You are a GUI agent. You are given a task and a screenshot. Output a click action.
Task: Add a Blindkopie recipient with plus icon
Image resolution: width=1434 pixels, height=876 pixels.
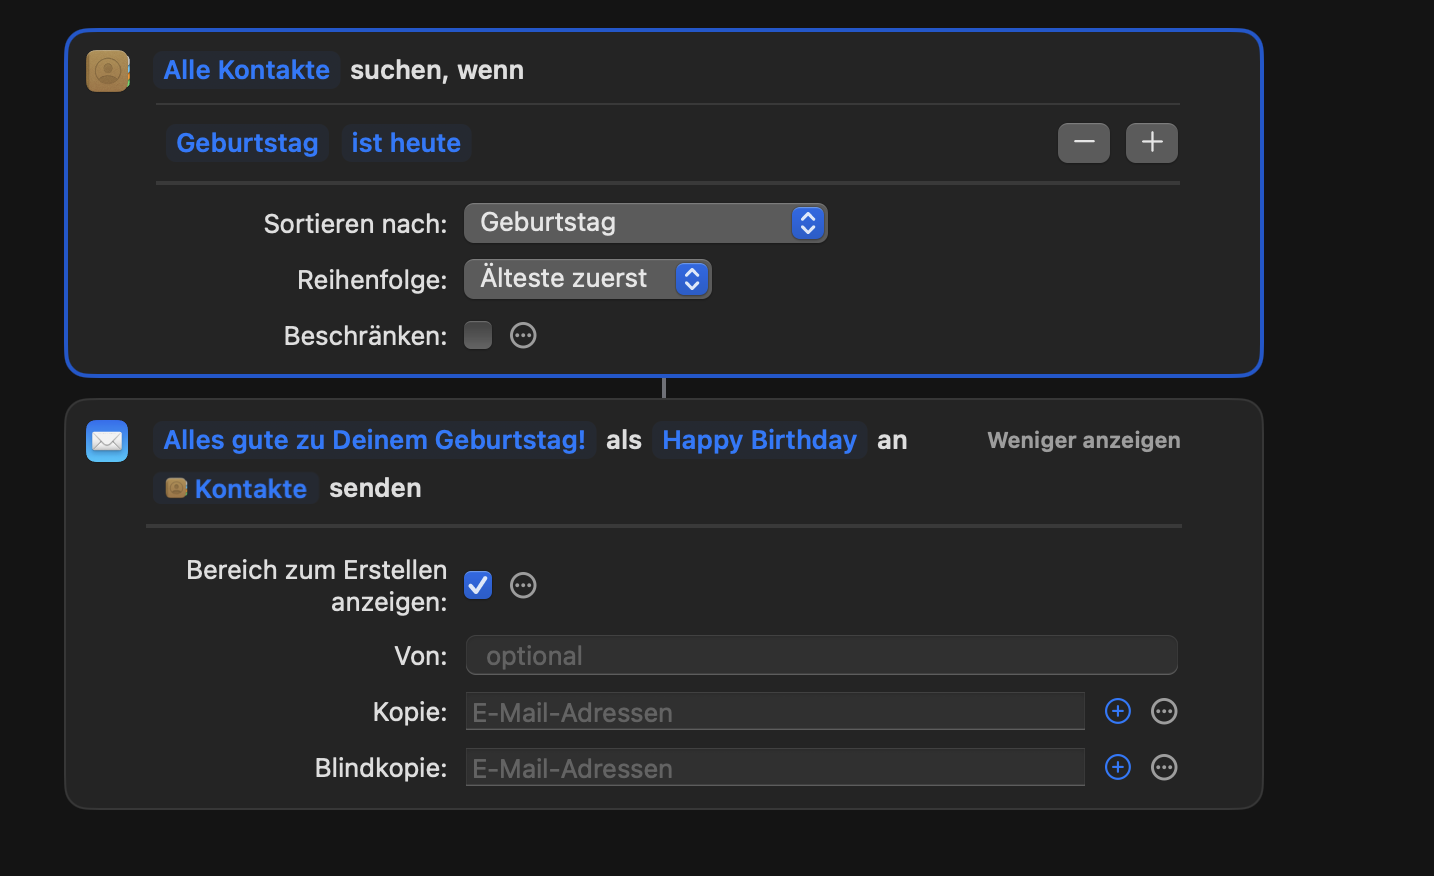[x=1117, y=767]
